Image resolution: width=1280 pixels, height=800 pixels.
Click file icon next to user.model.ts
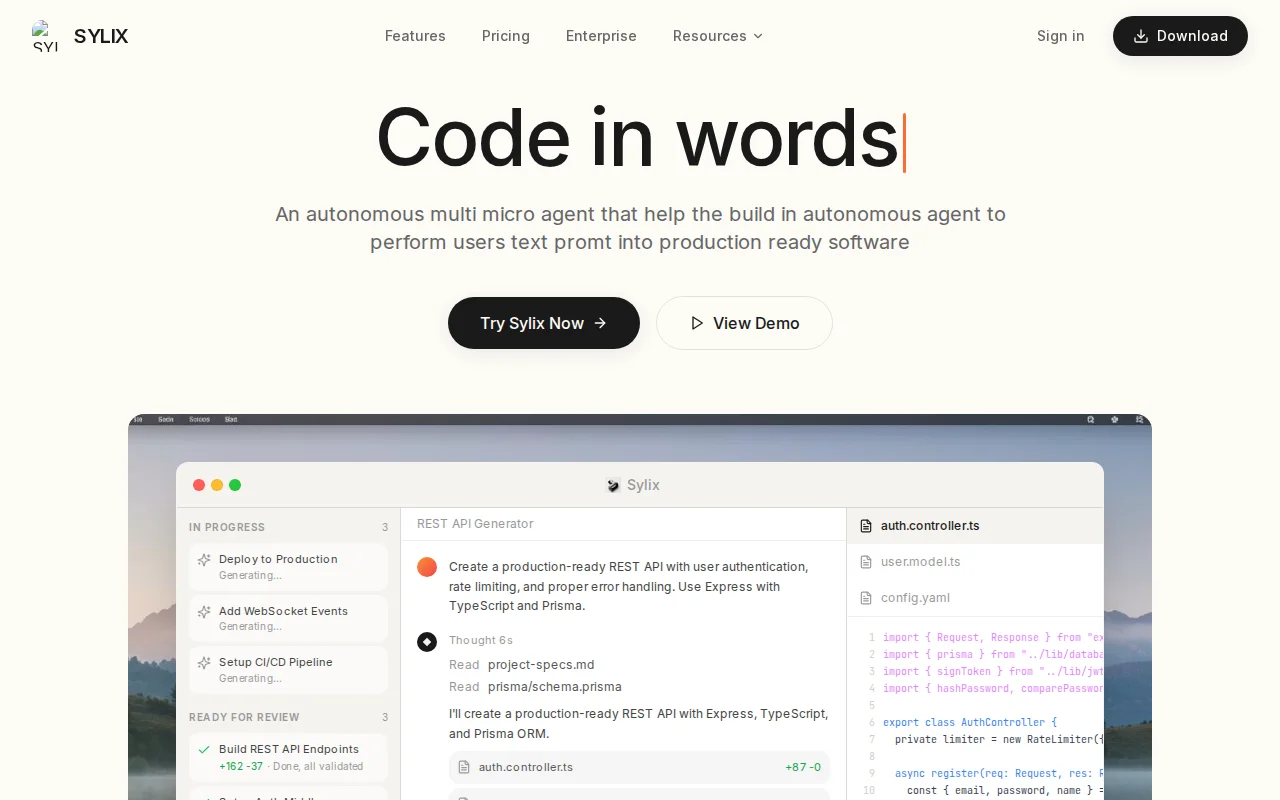[866, 562]
